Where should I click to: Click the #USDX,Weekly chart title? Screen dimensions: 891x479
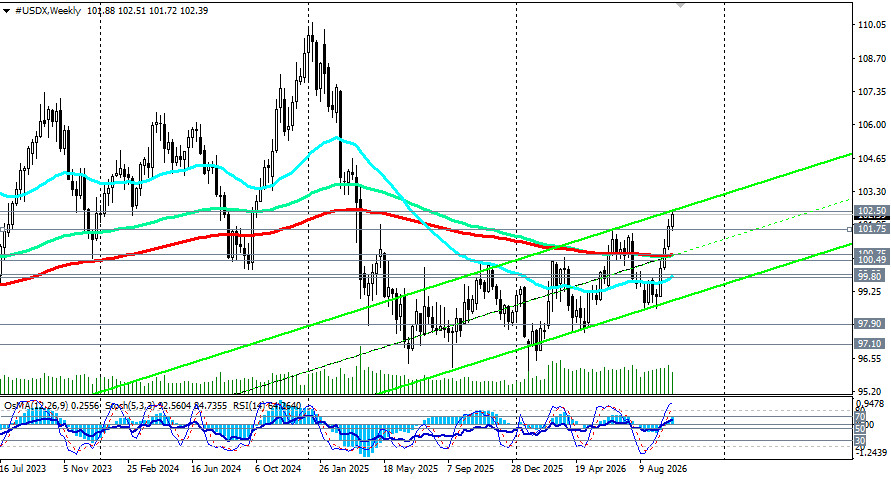click(x=49, y=11)
